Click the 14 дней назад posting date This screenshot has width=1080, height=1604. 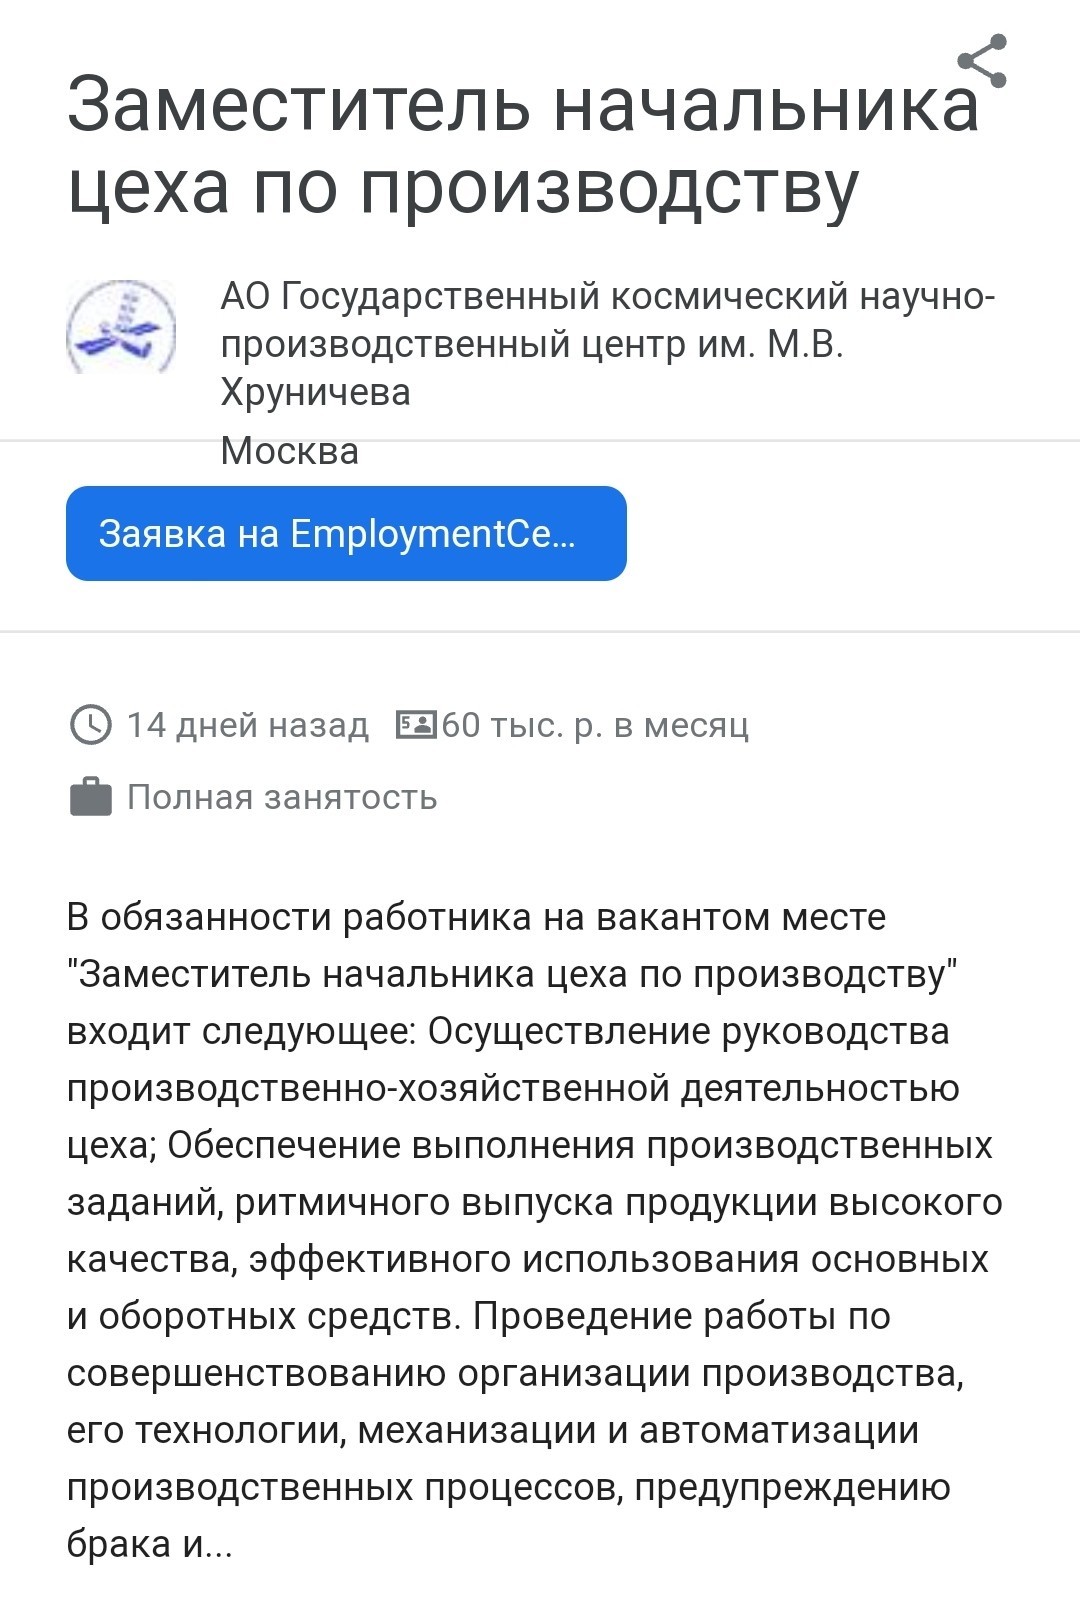pos(247,724)
